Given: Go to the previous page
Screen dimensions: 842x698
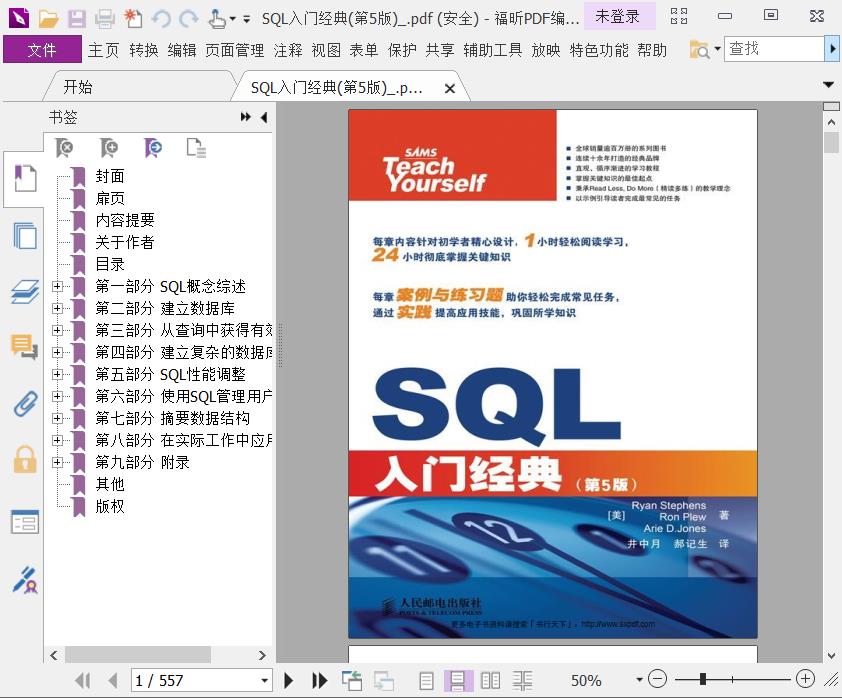Looking at the screenshot, I should pos(113,681).
